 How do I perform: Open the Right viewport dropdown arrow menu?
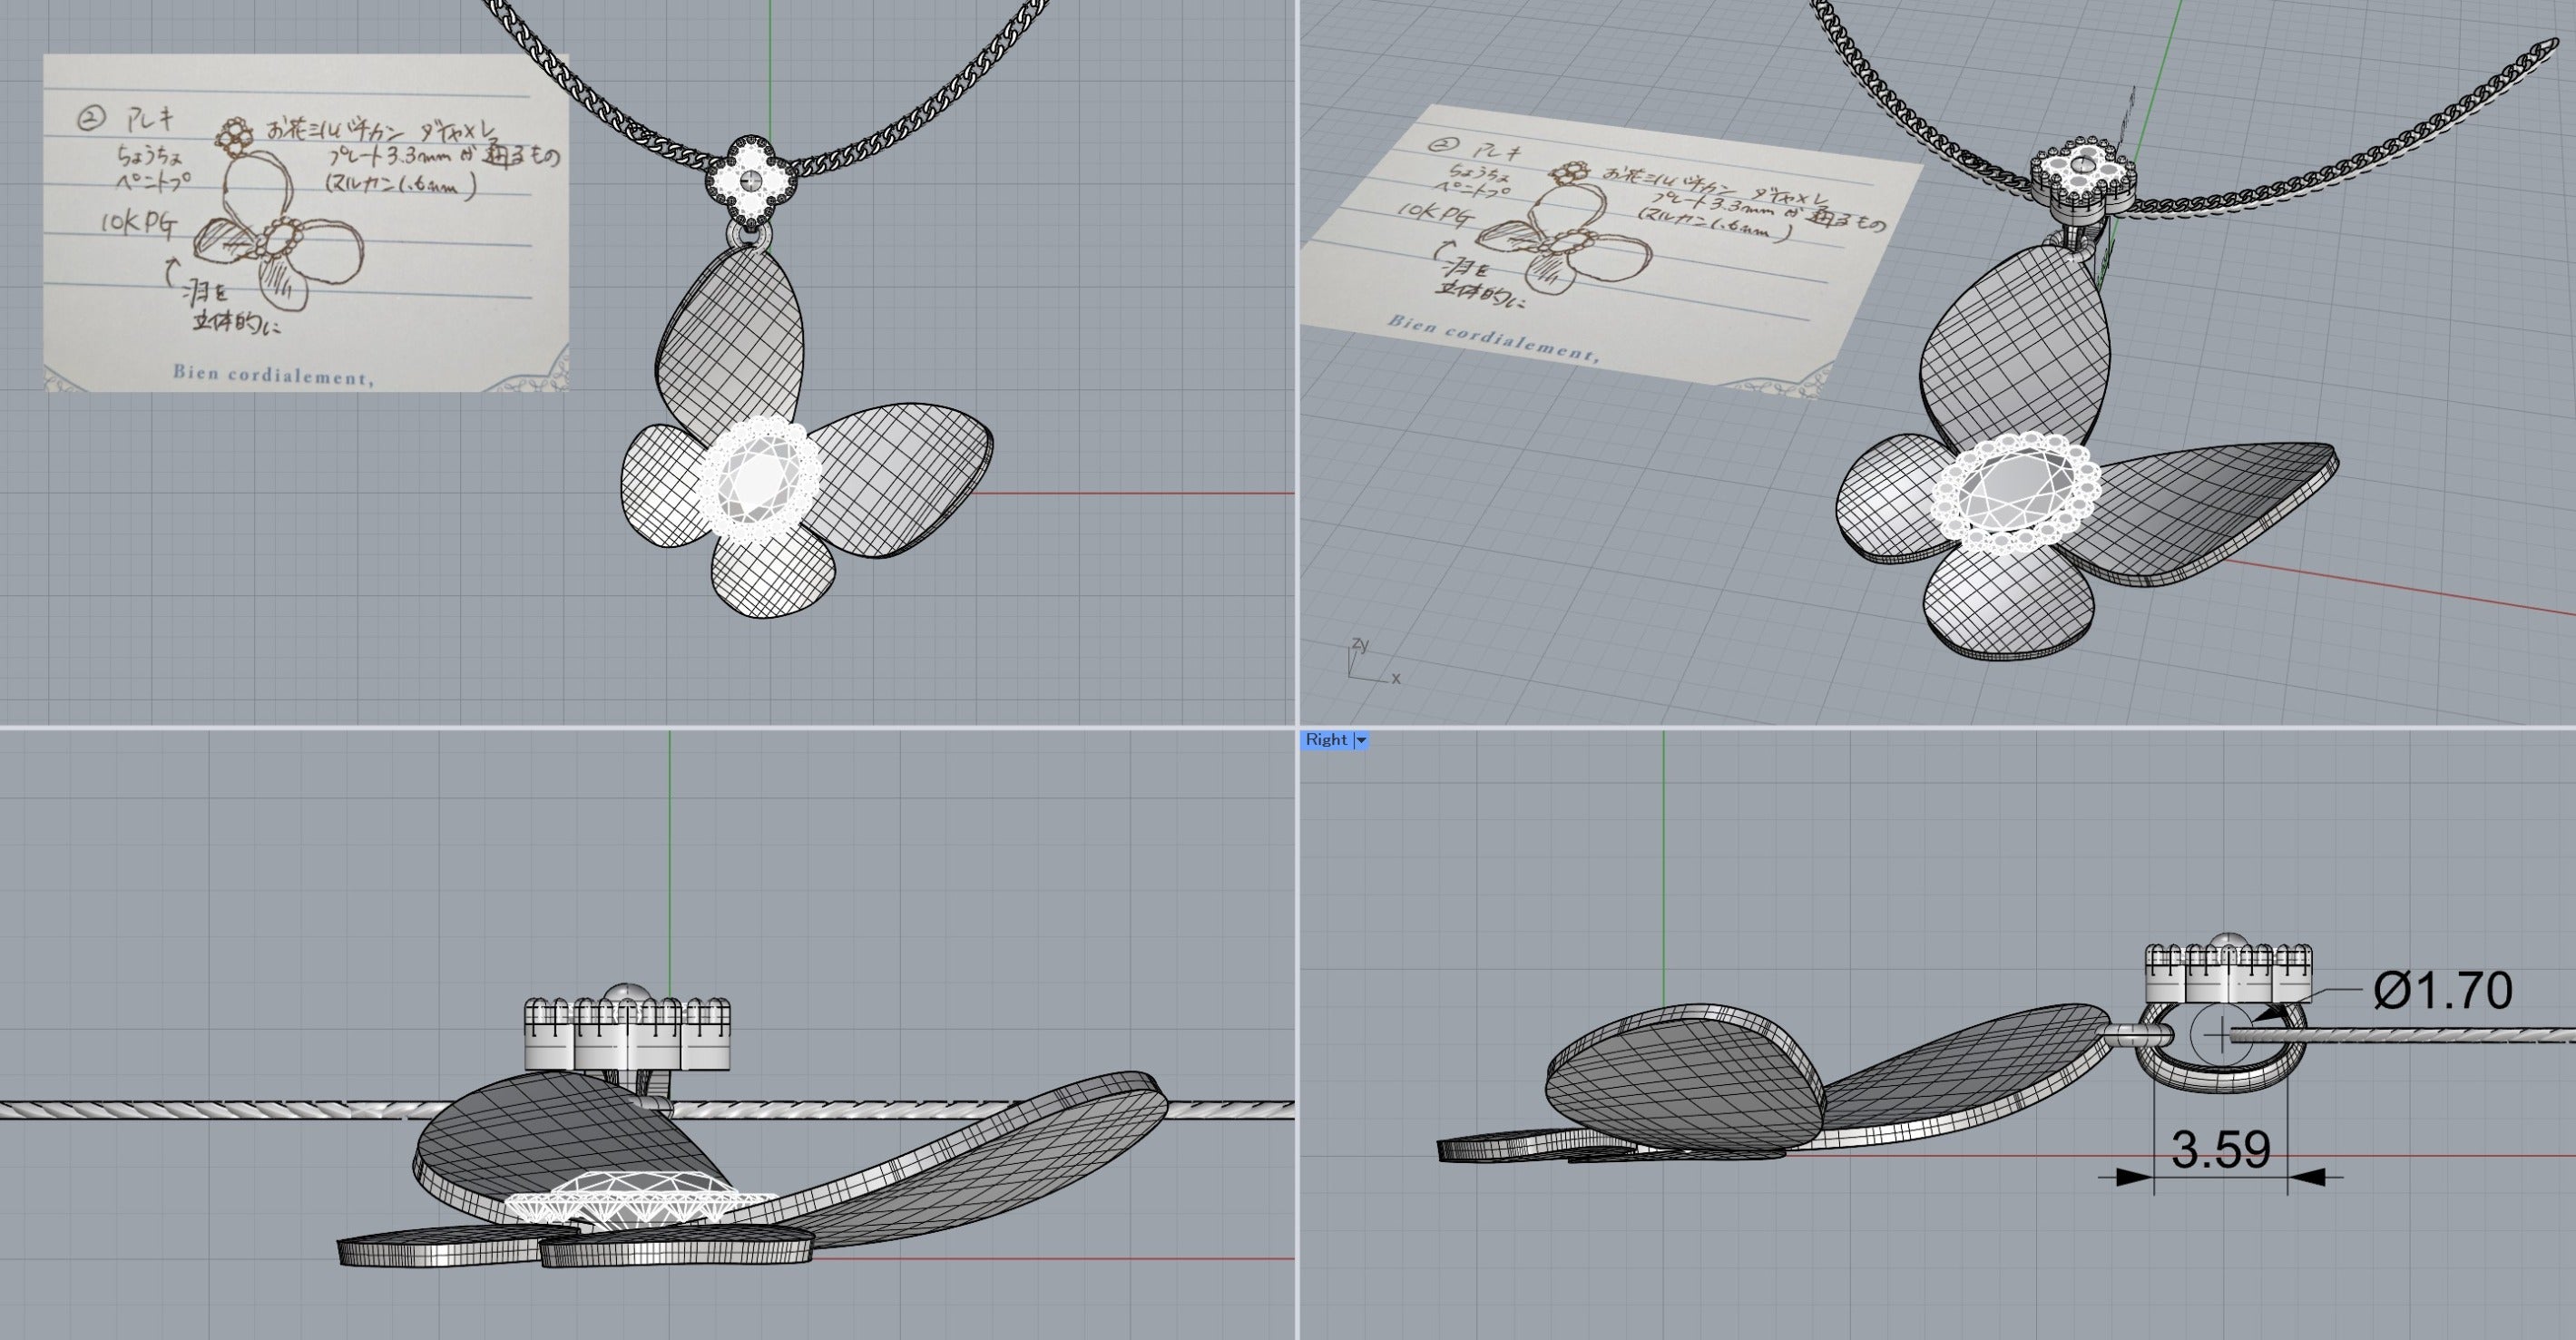tap(1361, 740)
